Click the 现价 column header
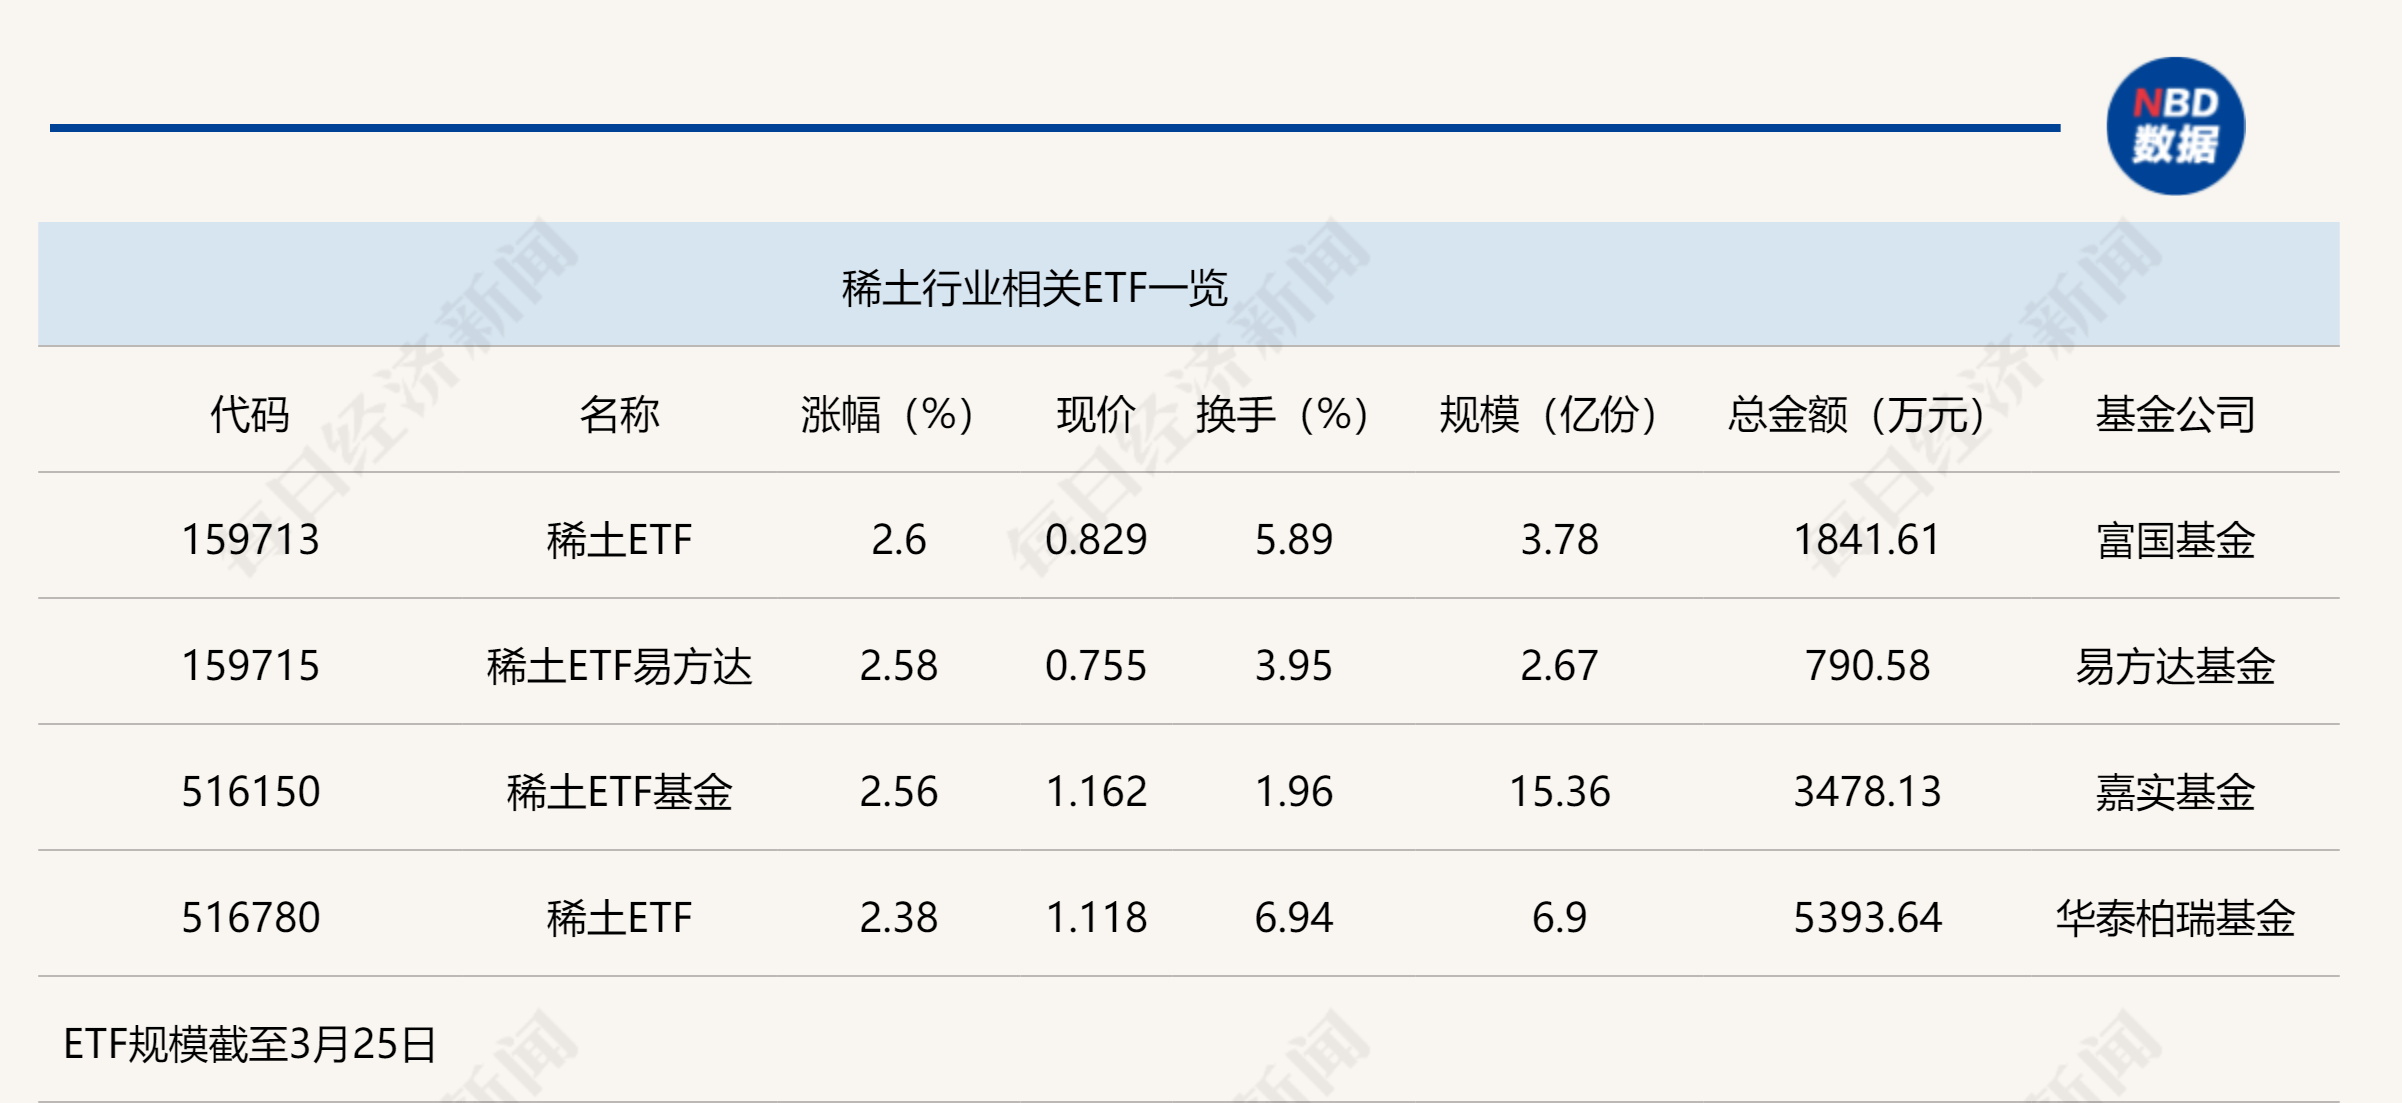This screenshot has height=1103, width=2402. tap(1096, 414)
